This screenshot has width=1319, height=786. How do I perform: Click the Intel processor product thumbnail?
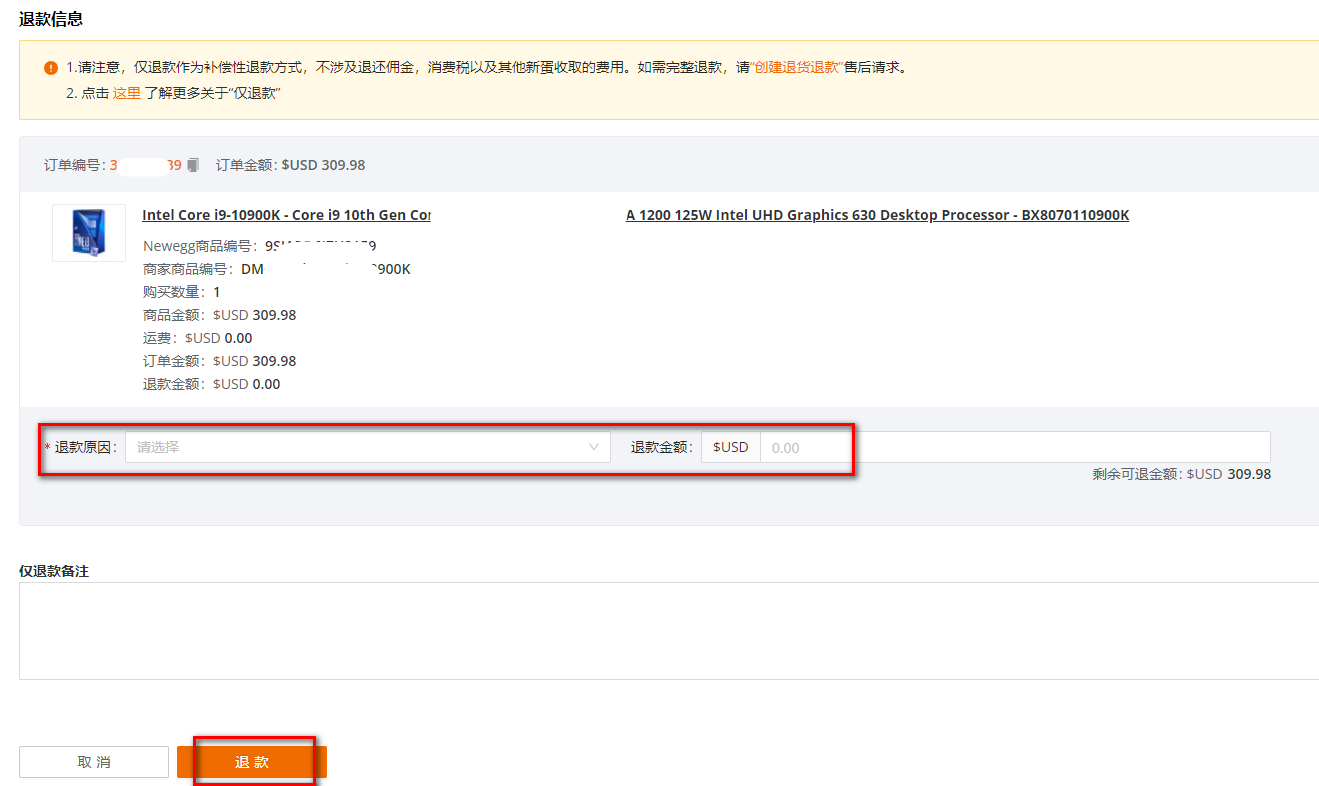(x=89, y=233)
